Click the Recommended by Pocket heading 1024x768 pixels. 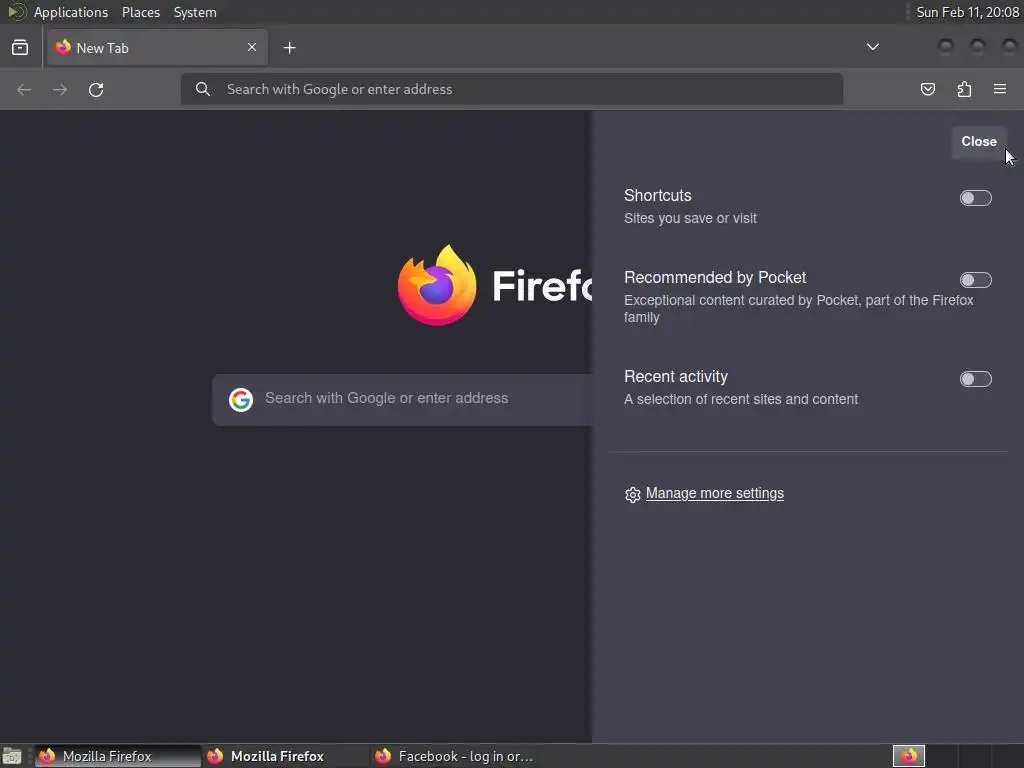714,278
